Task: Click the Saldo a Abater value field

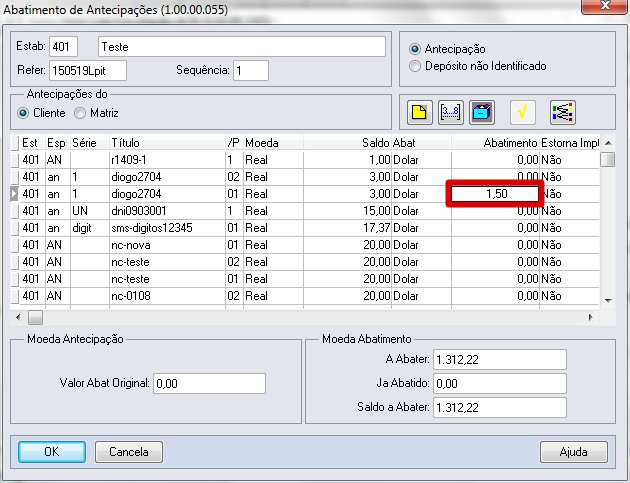Action: [x=500, y=407]
